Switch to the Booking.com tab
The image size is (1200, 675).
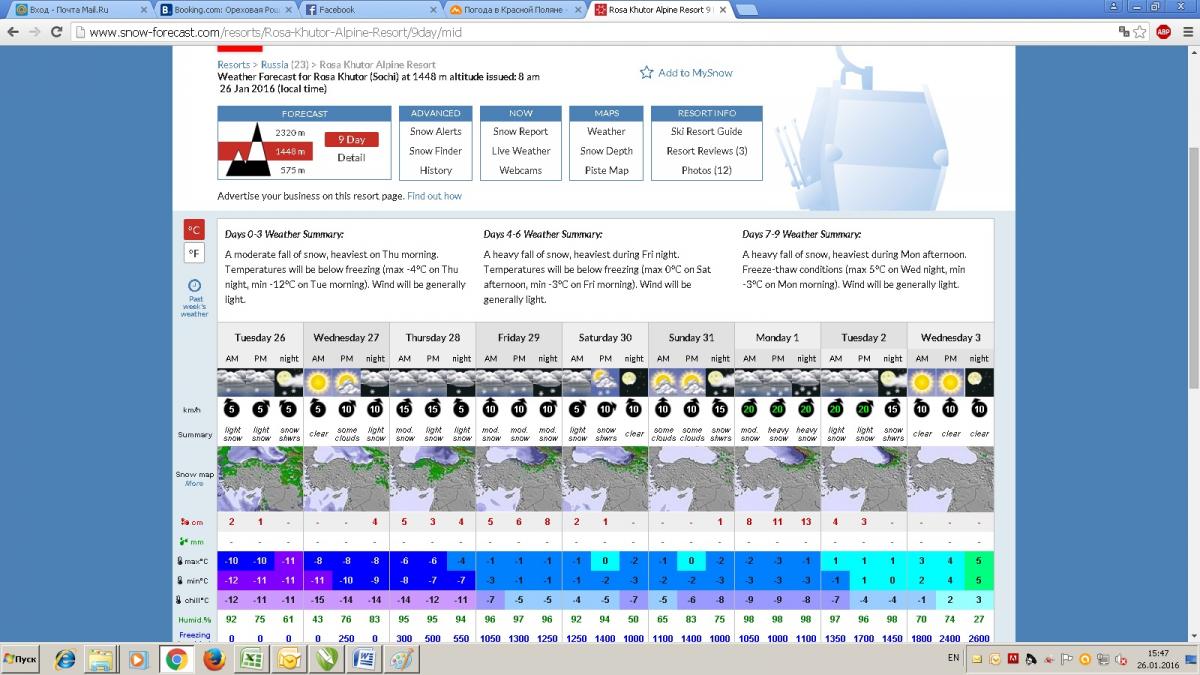coord(225,9)
